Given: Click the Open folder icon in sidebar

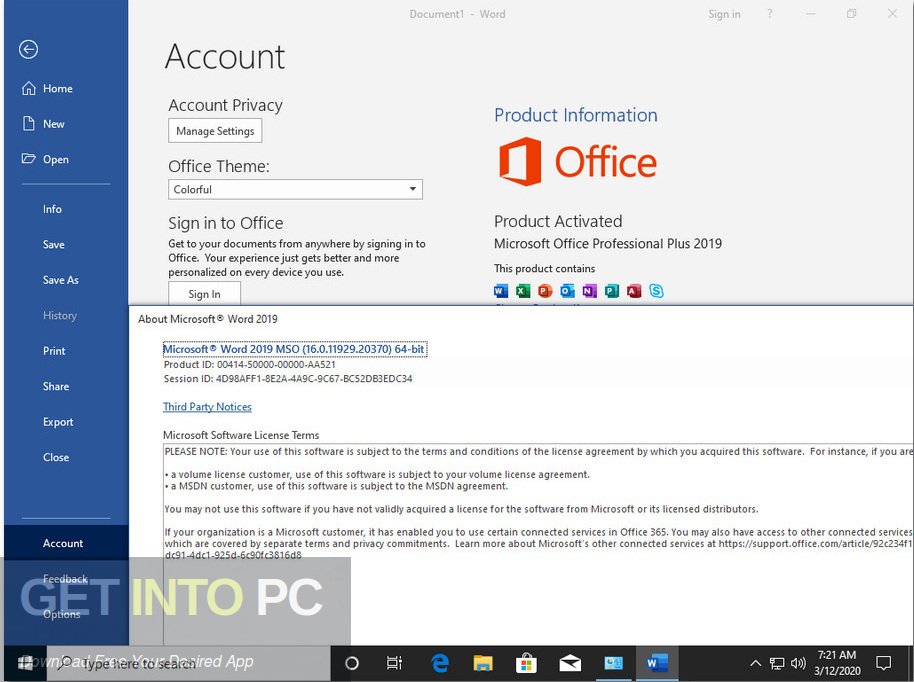Looking at the screenshot, I should [29, 159].
